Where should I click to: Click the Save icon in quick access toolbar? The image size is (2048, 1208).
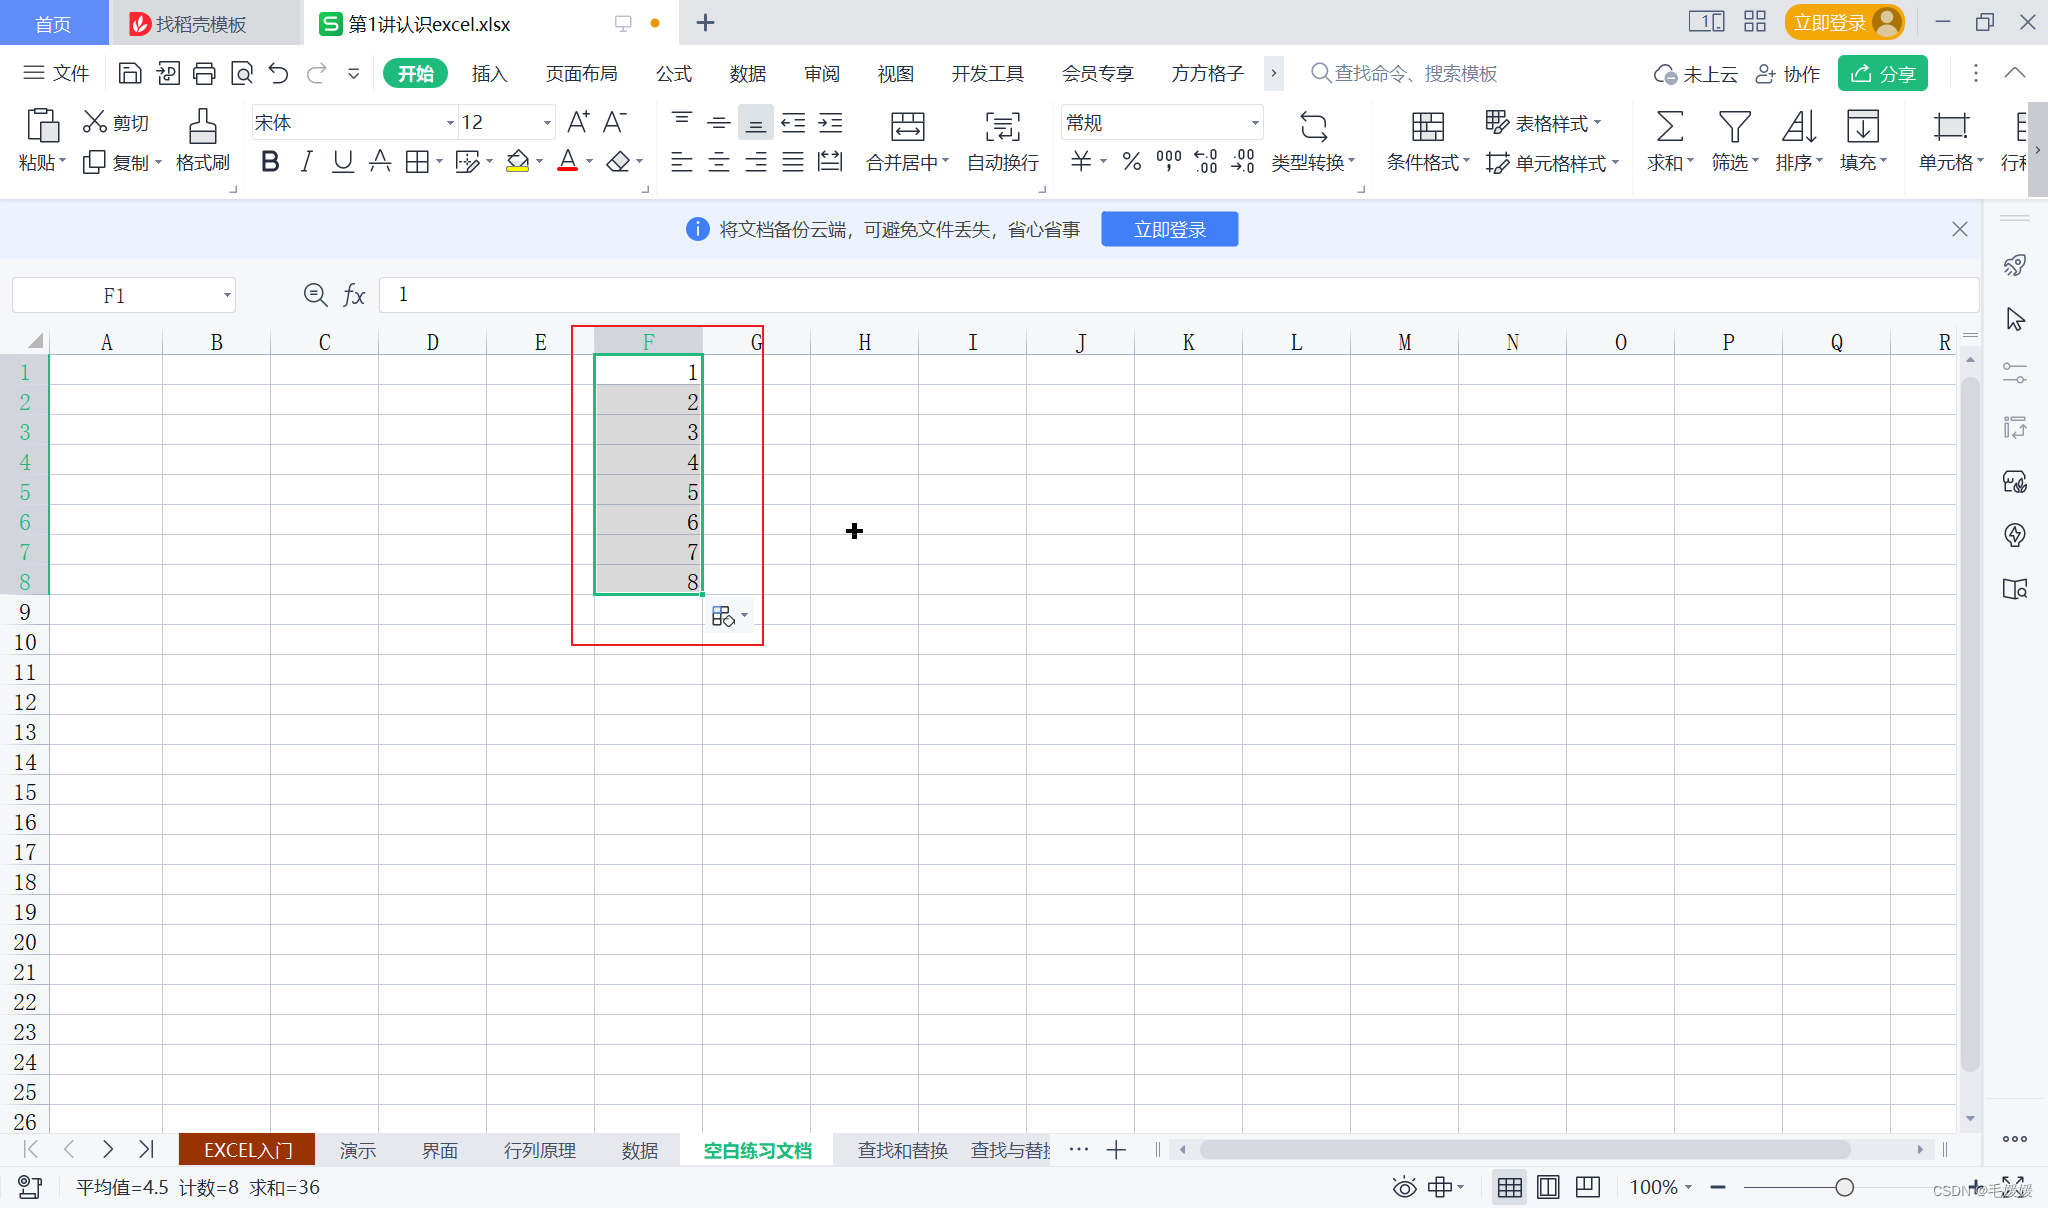click(x=130, y=73)
